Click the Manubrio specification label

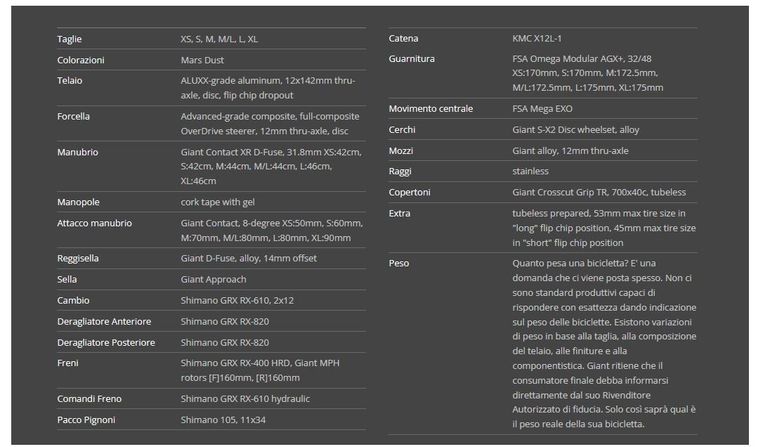77,152
